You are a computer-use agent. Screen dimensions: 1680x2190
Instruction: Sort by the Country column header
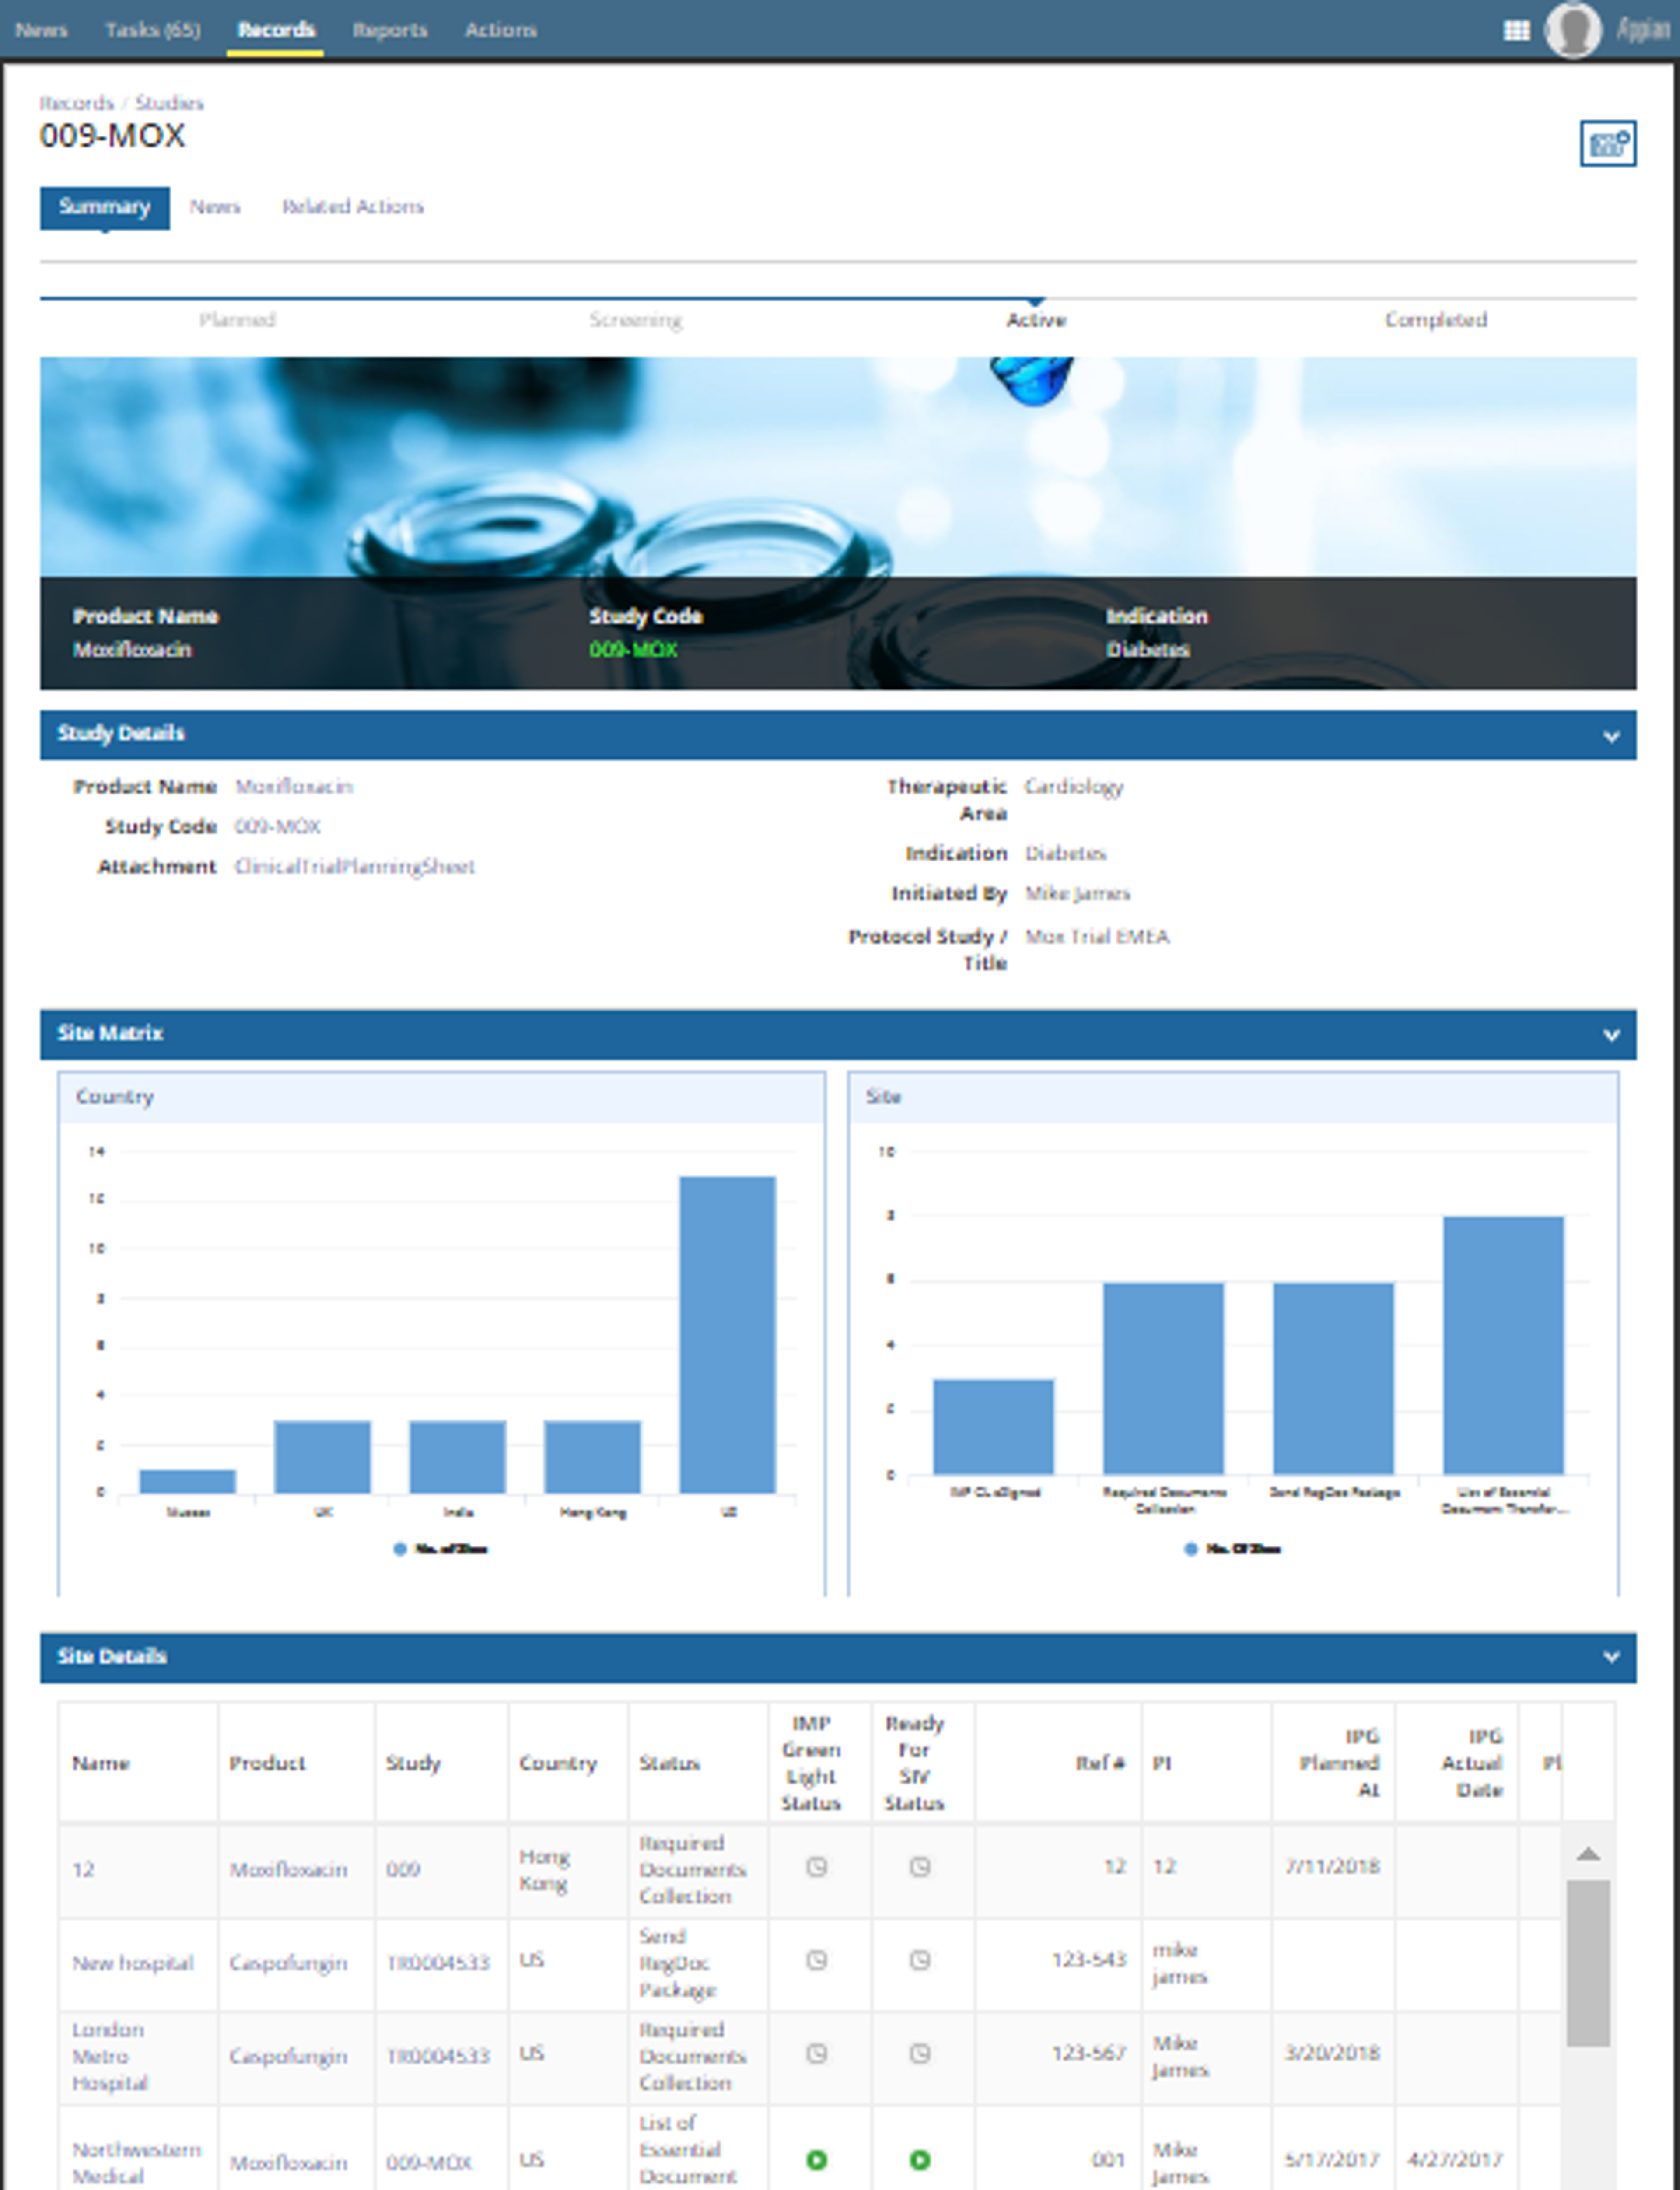click(x=557, y=1763)
